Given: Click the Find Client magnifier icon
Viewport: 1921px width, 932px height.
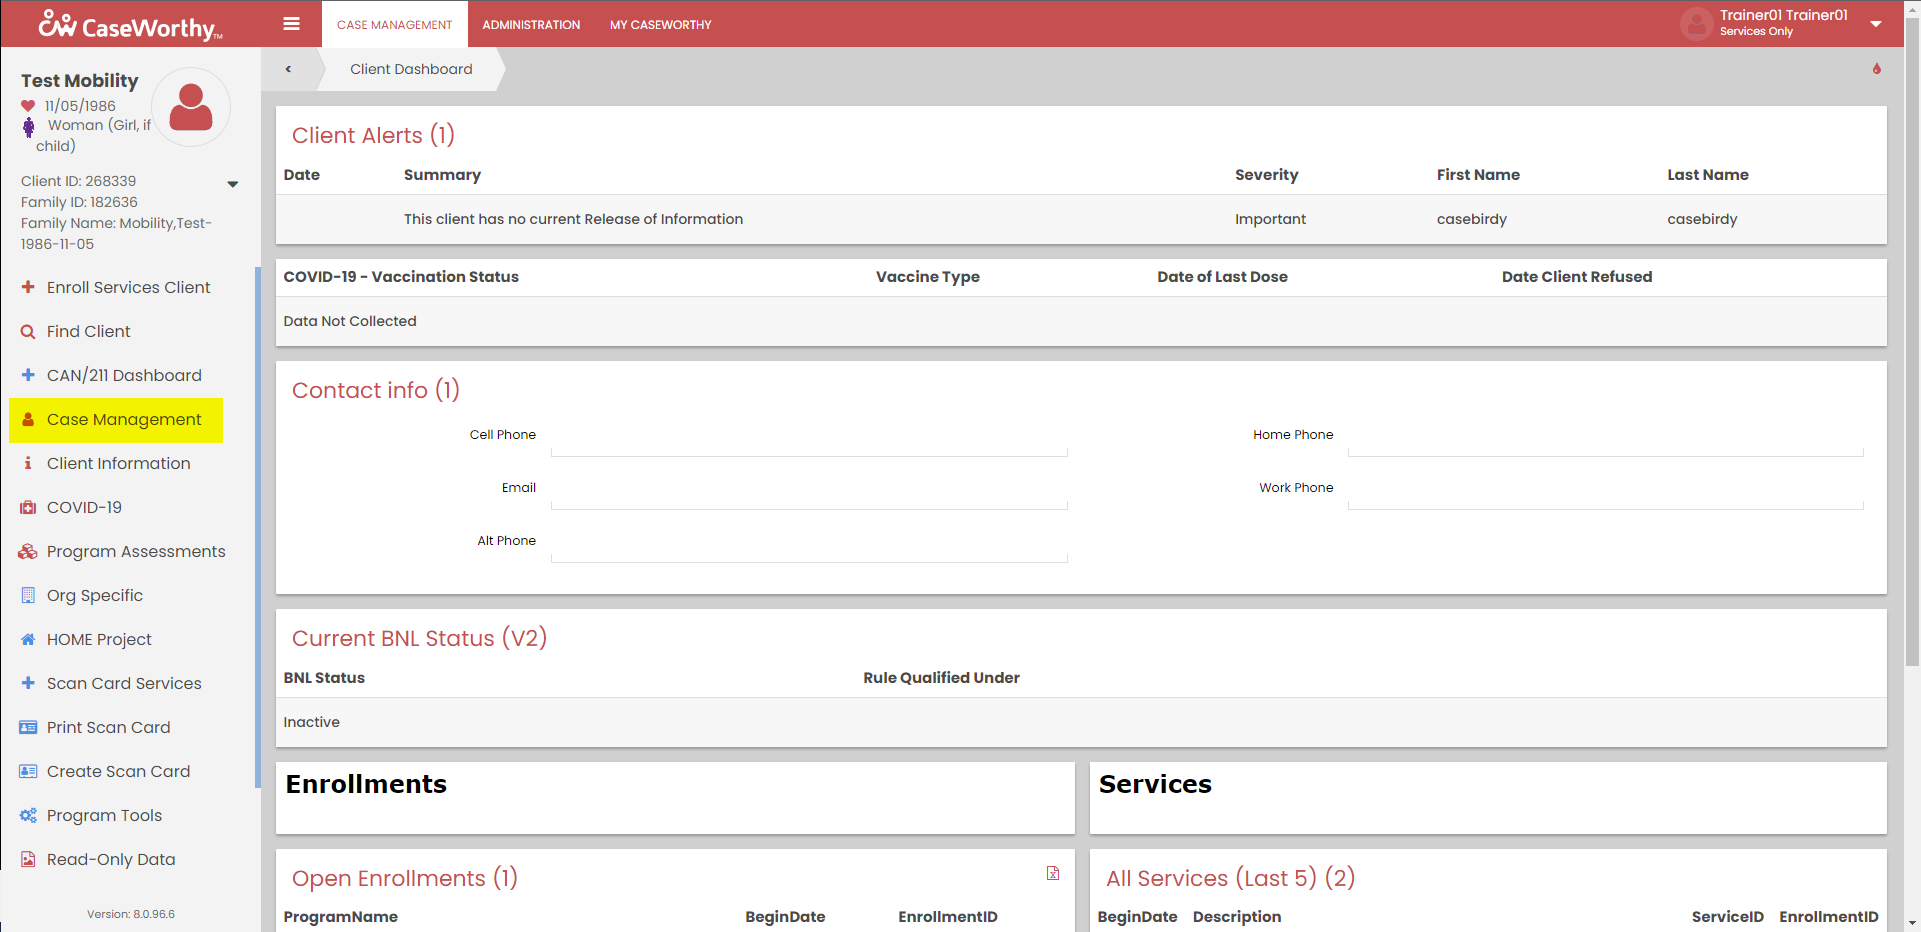Looking at the screenshot, I should (28, 331).
